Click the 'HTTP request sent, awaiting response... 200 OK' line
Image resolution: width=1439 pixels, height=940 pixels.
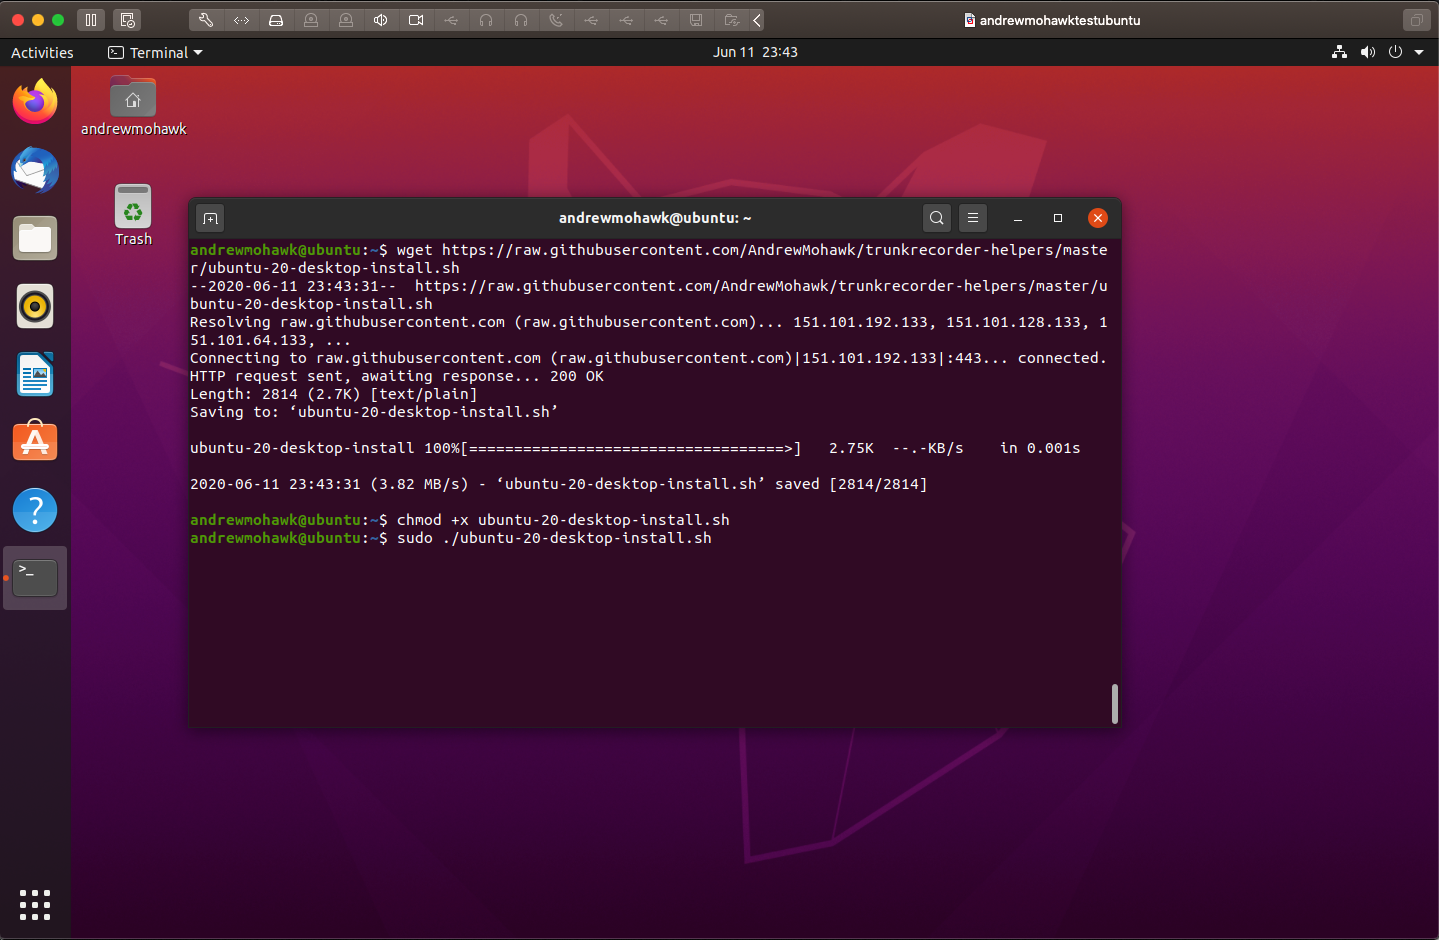coord(397,376)
